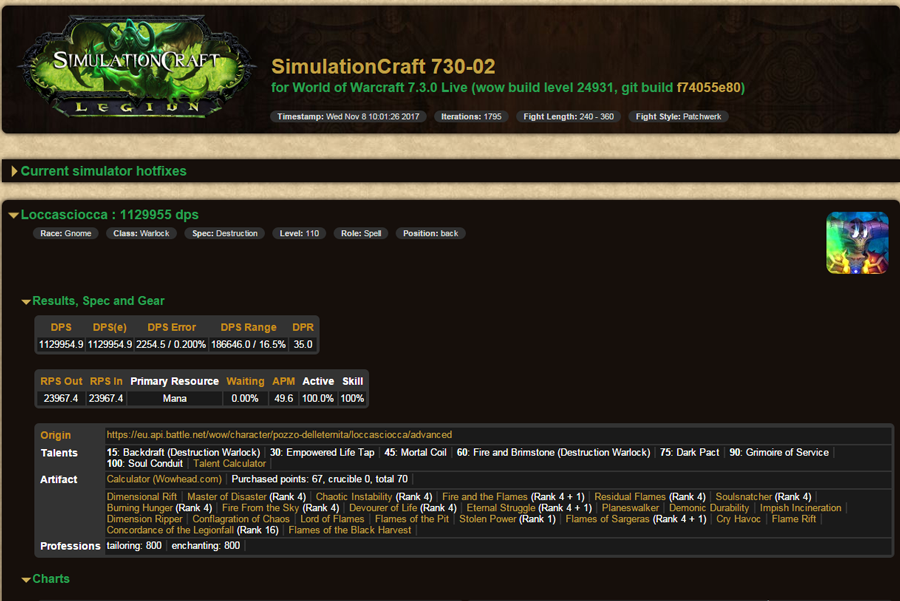The width and height of the screenshot is (900, 601).
Task: Toggle the Charts section
Action: (50, 579)
